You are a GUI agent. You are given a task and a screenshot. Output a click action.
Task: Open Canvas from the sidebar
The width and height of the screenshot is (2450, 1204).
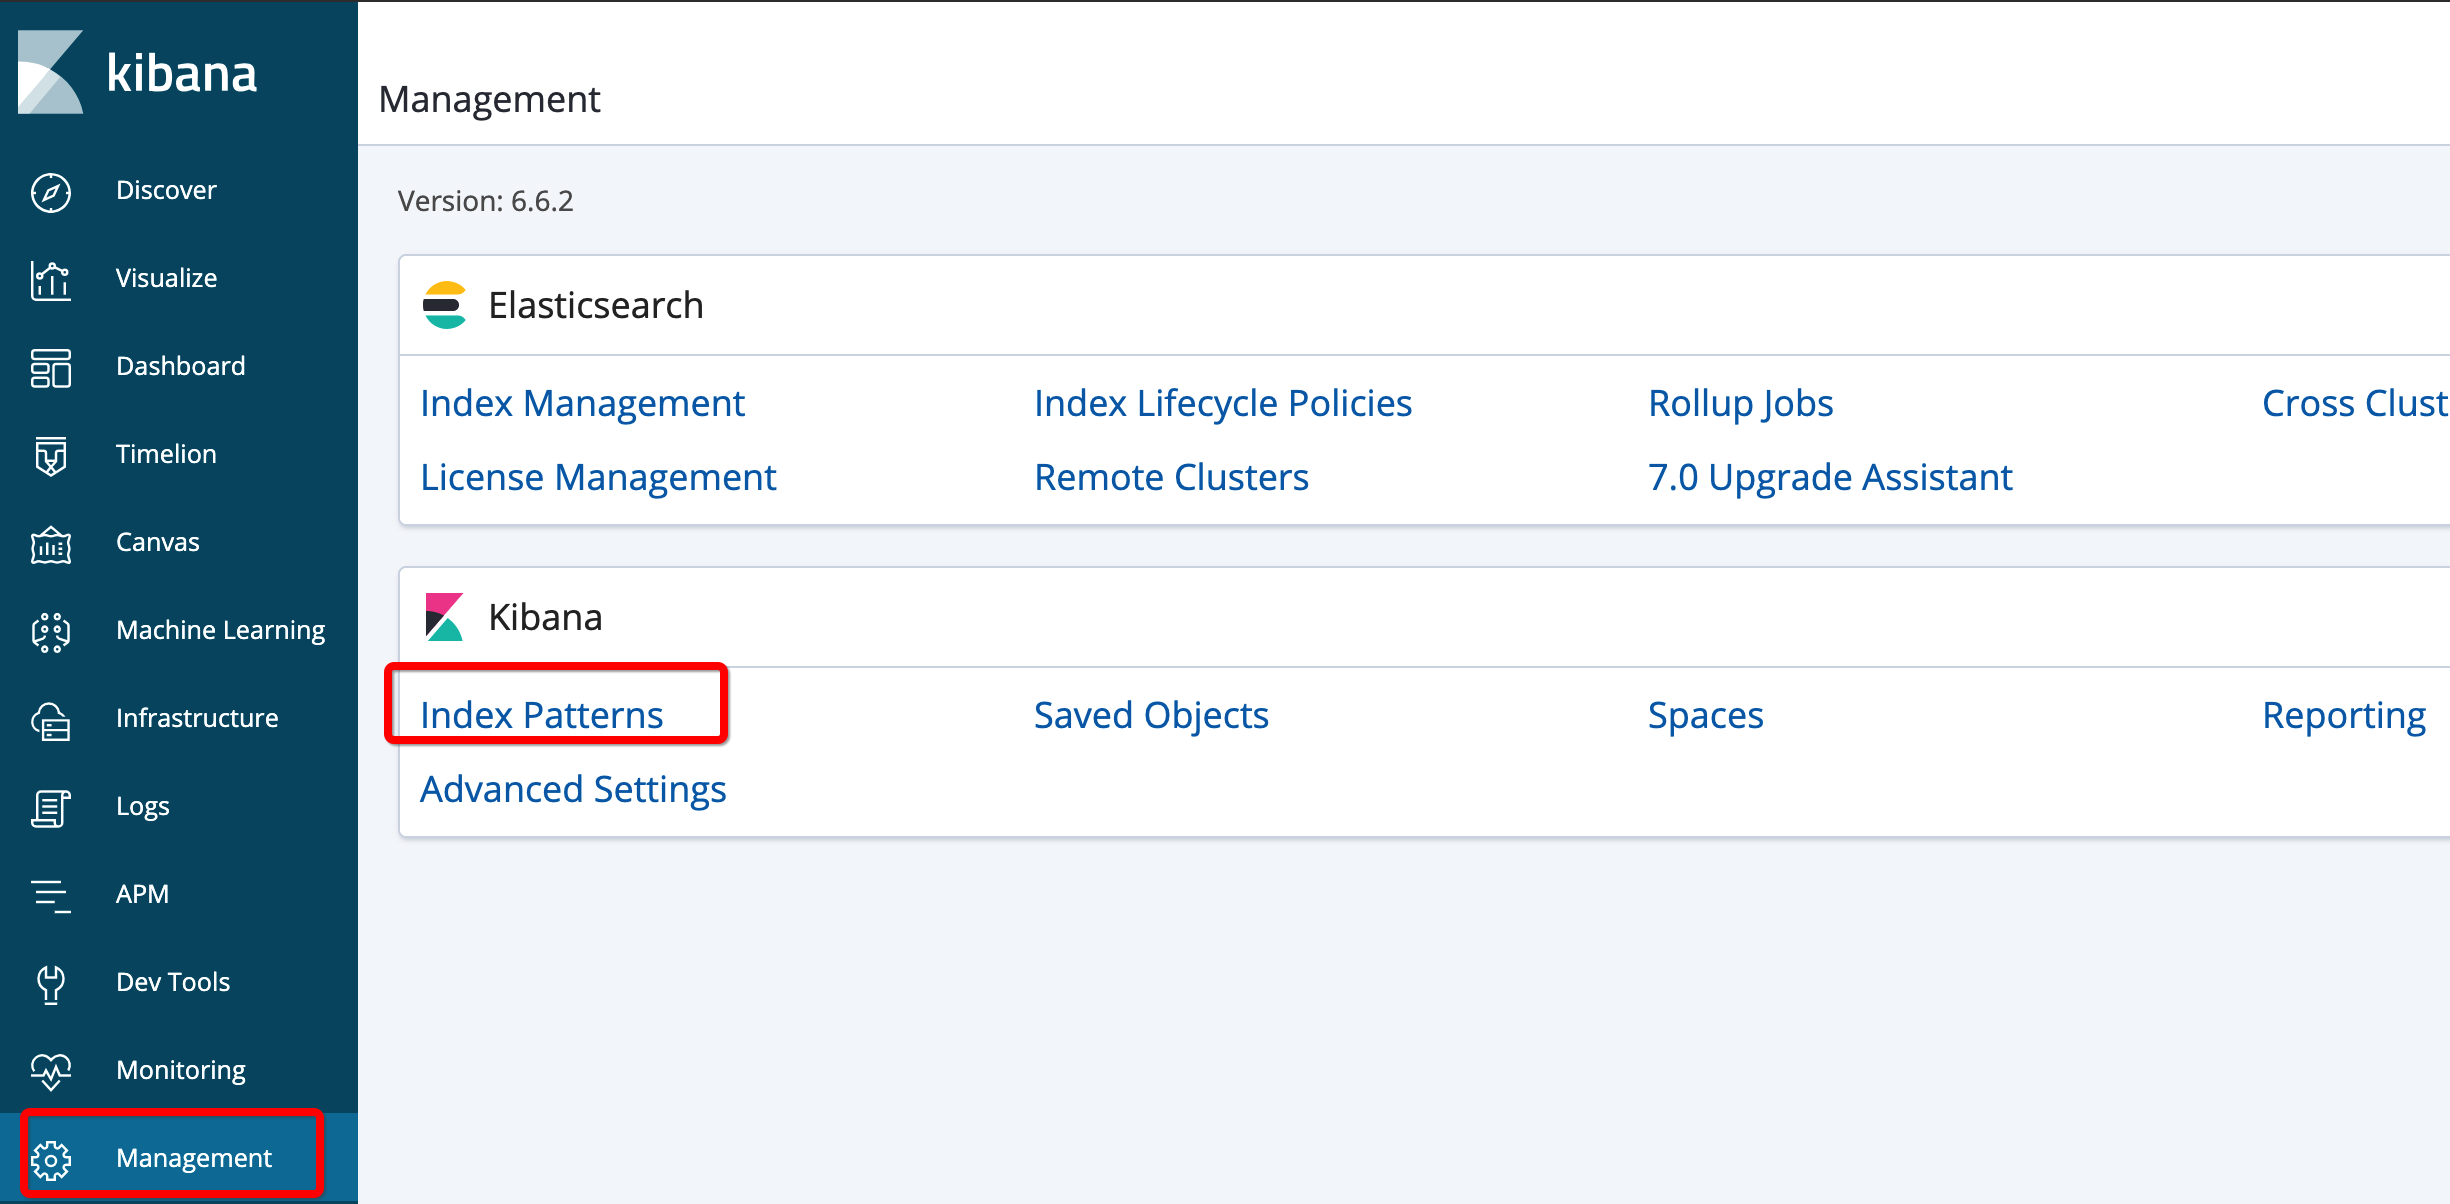158,542
